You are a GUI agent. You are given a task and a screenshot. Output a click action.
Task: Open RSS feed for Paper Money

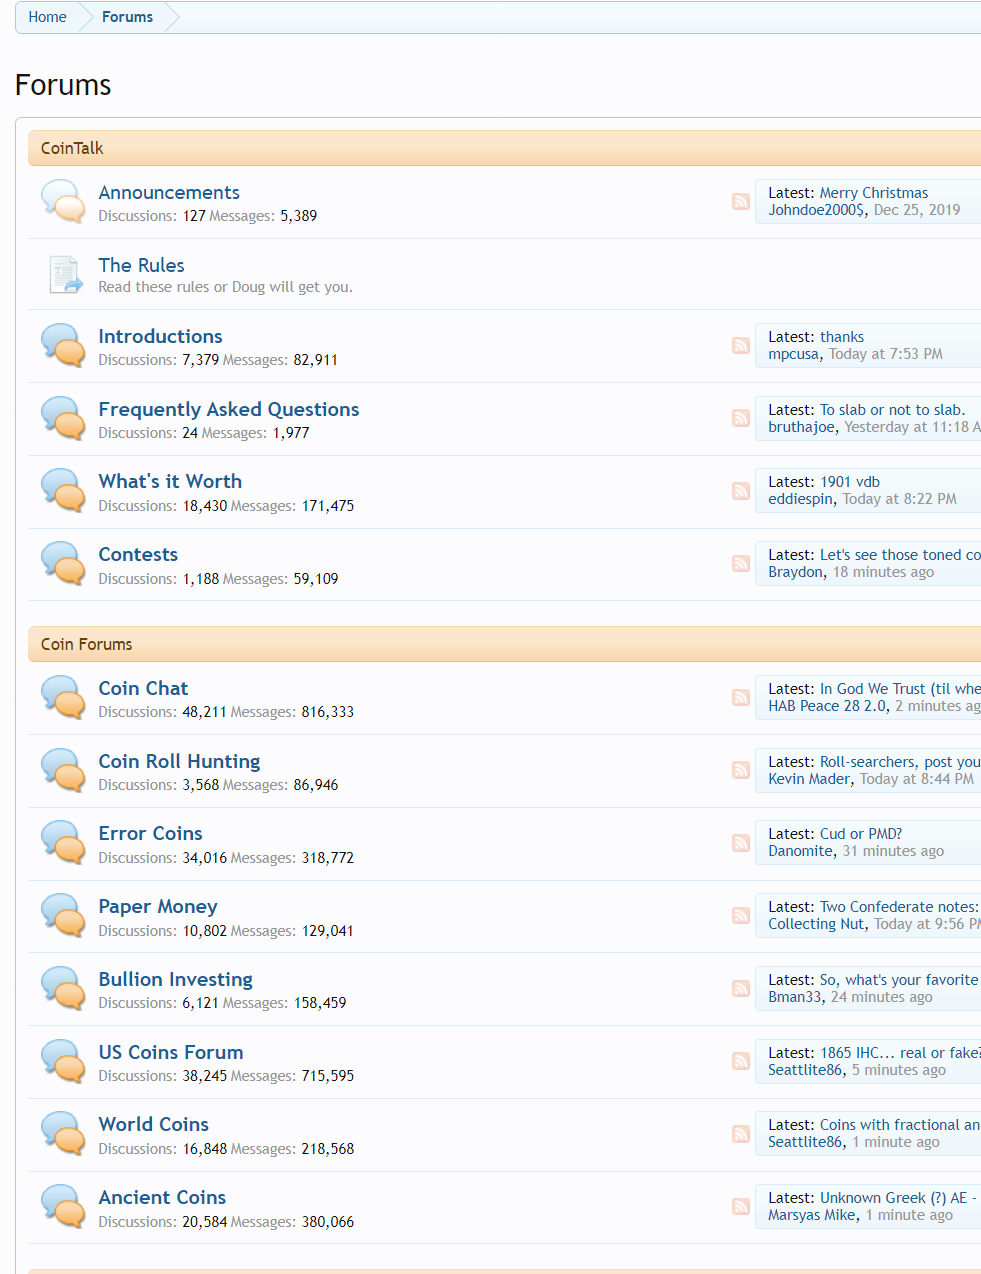click(x=741, y=916)
